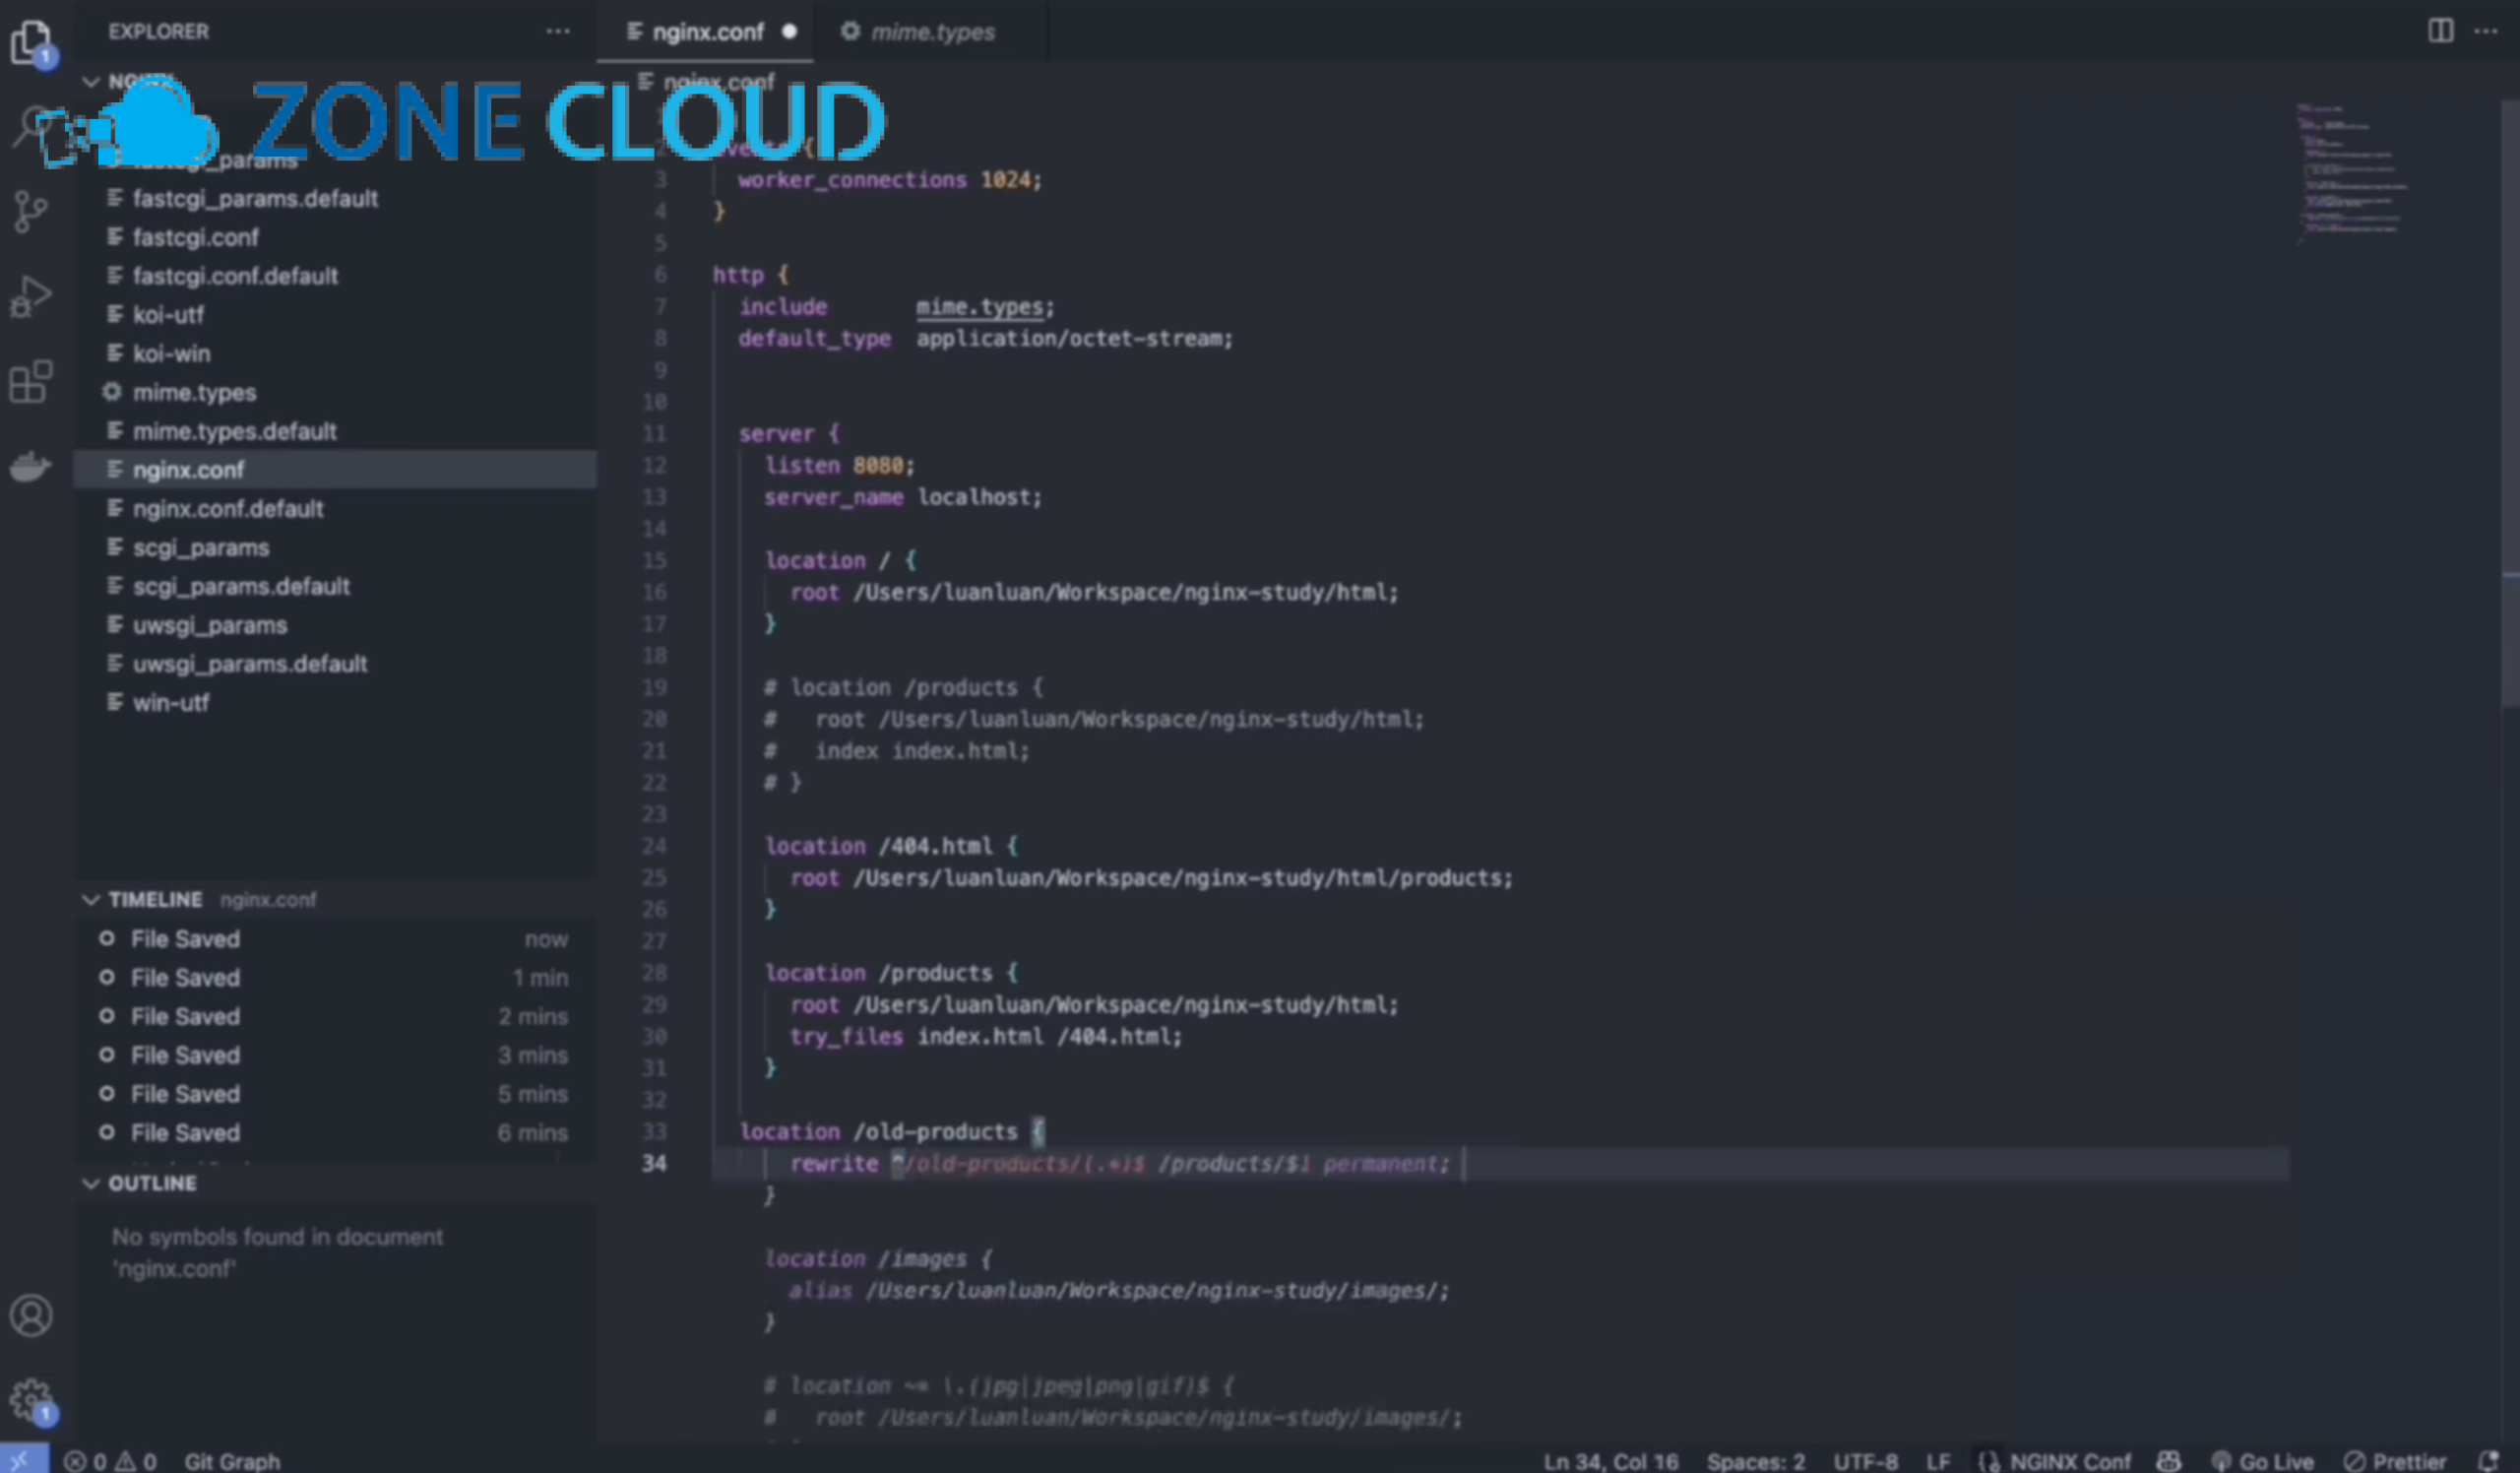
Task: Switch to the nginx.conf tab
Action: (707, 32)
